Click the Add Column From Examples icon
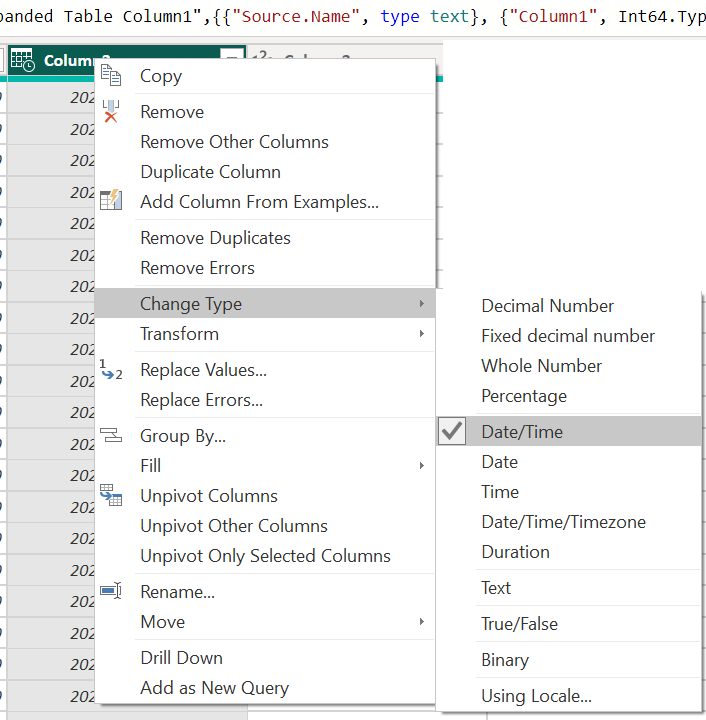This screenshot has width=706, height=720. click(111, 201)
